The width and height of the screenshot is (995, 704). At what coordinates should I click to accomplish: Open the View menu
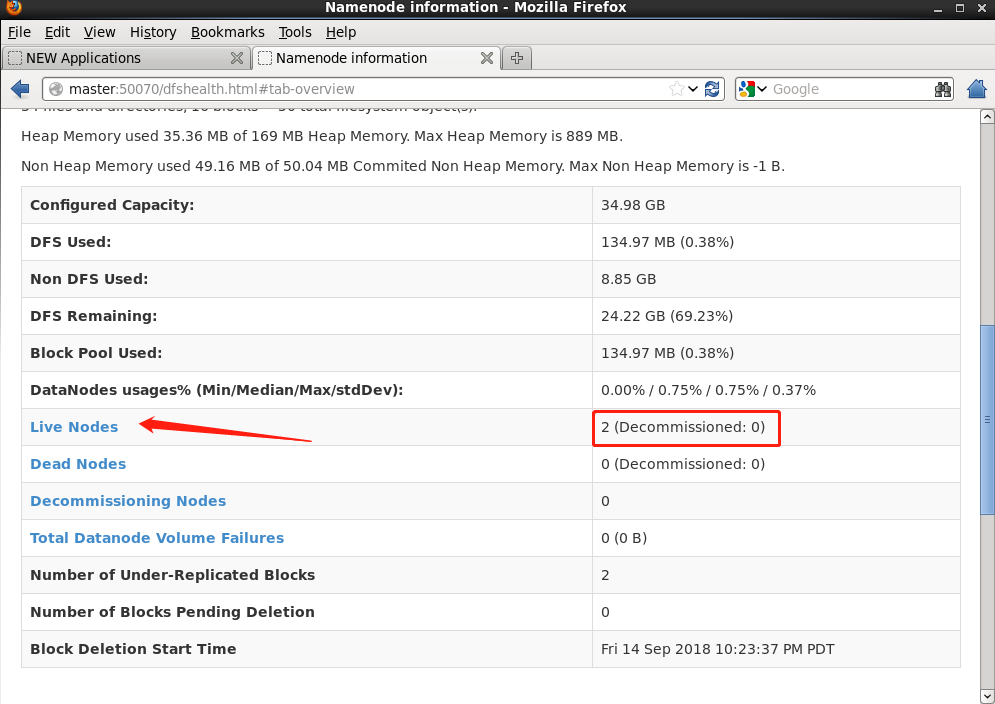(x=100, y=32)
